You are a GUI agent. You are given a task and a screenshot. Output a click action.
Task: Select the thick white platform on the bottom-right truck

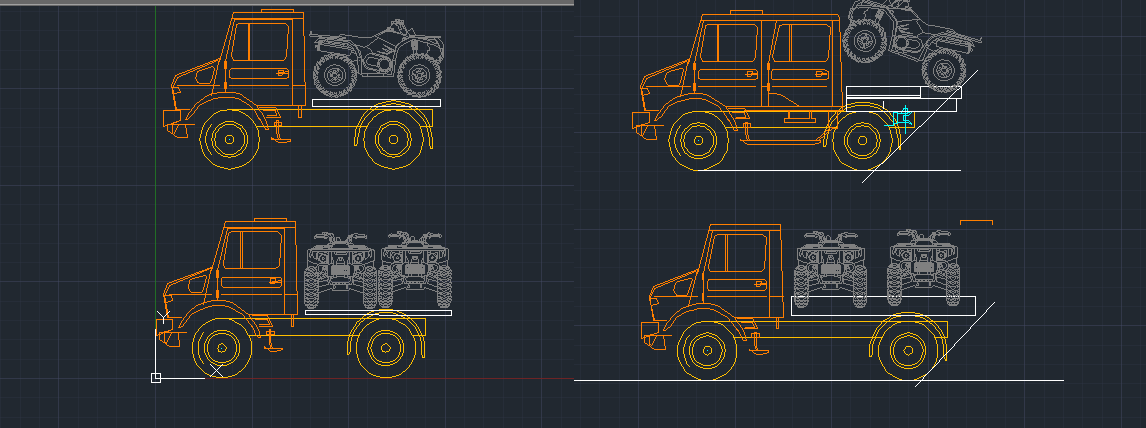[884, 306]
